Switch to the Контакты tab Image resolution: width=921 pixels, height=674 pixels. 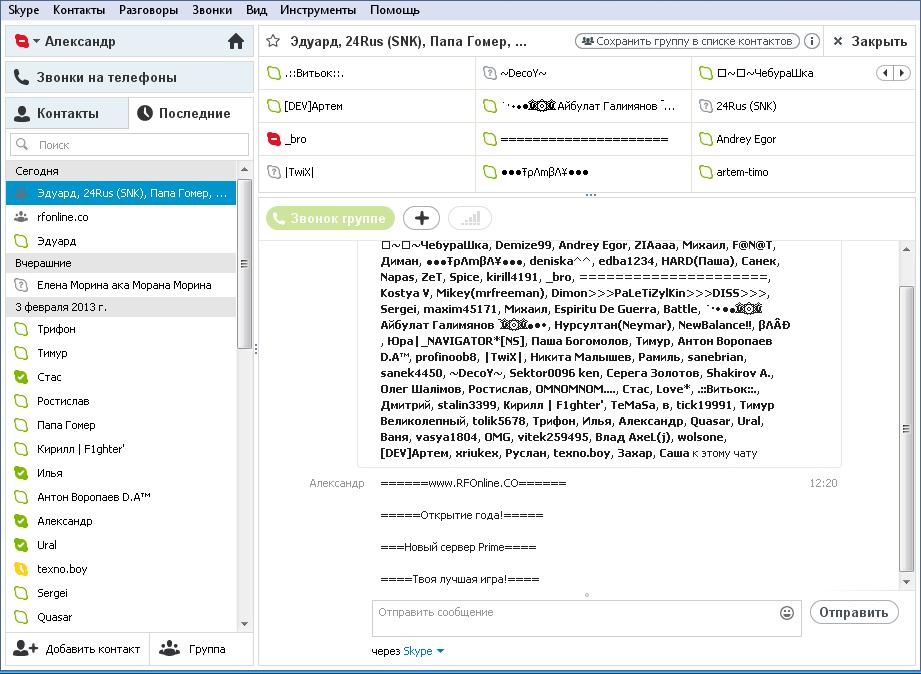67,113
